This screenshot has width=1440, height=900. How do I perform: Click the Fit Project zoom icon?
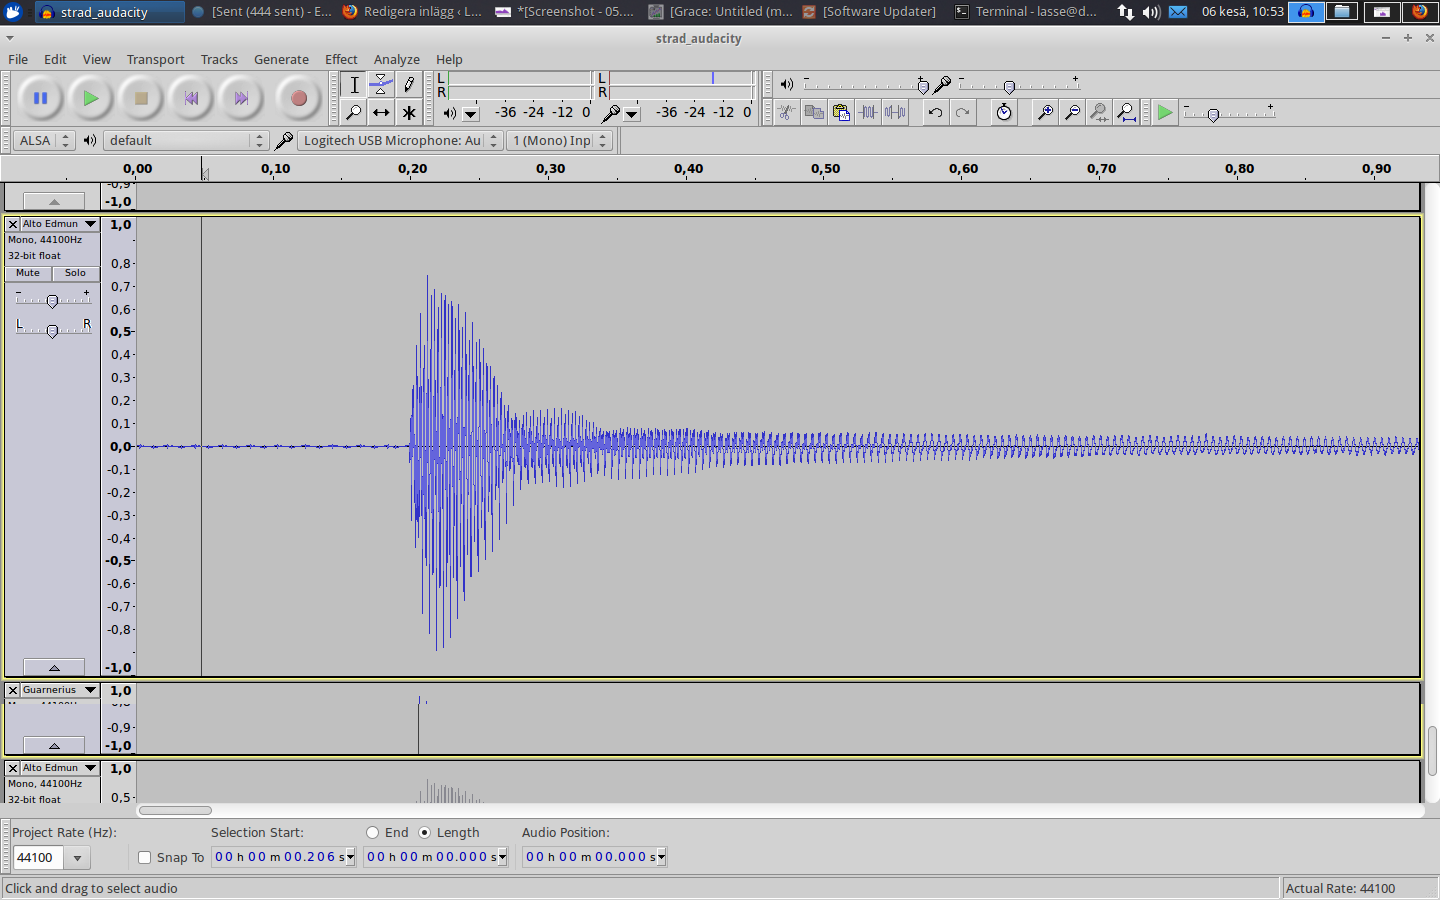1126,112
